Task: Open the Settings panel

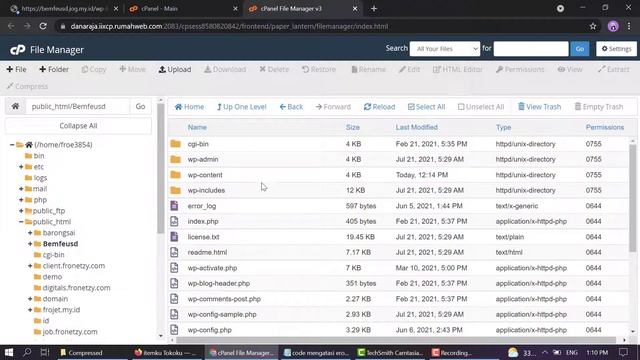Action: point(616,49)
